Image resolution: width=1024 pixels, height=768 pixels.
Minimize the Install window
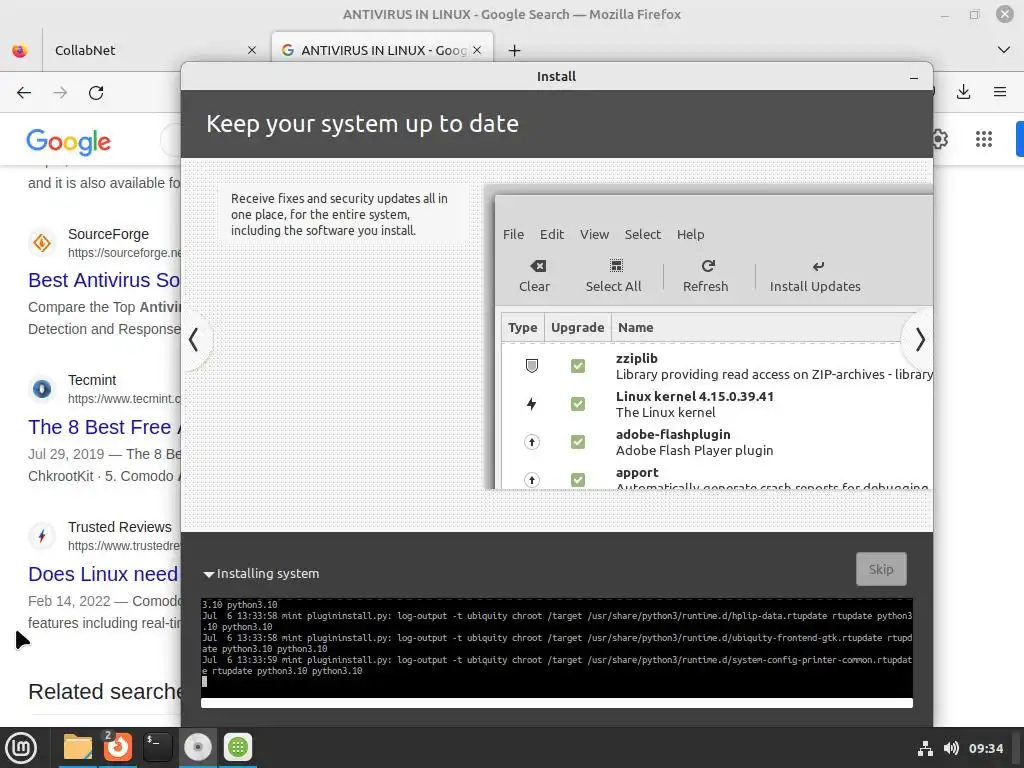[914, 77]
